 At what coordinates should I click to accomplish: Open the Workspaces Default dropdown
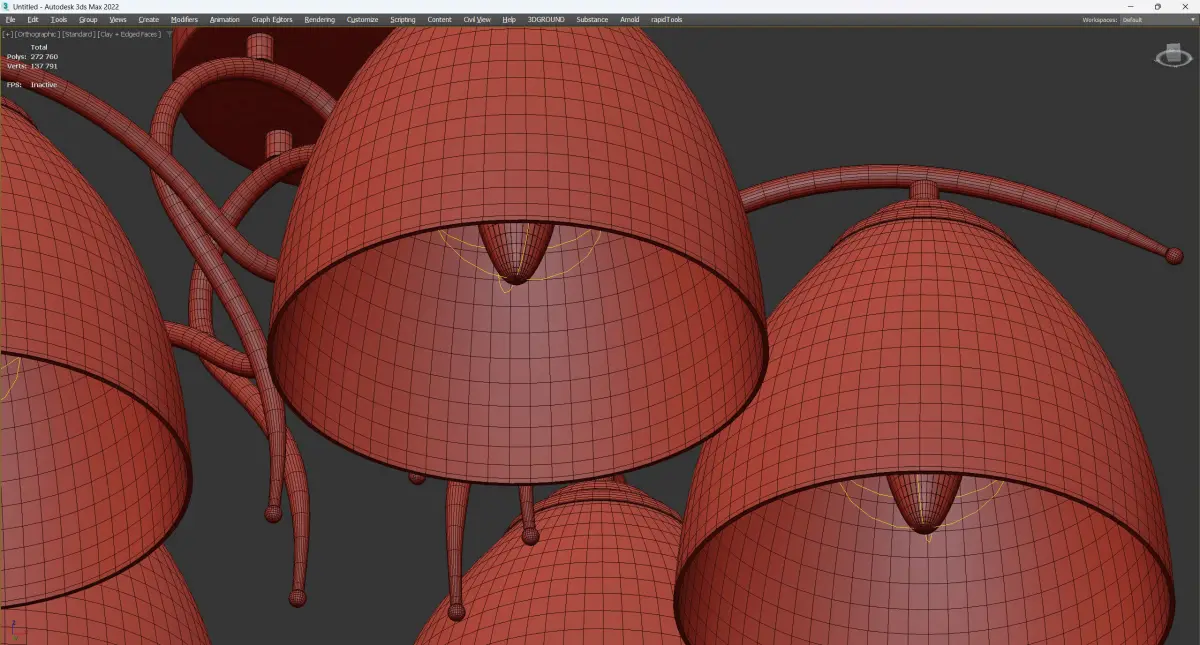(1157, 19)
